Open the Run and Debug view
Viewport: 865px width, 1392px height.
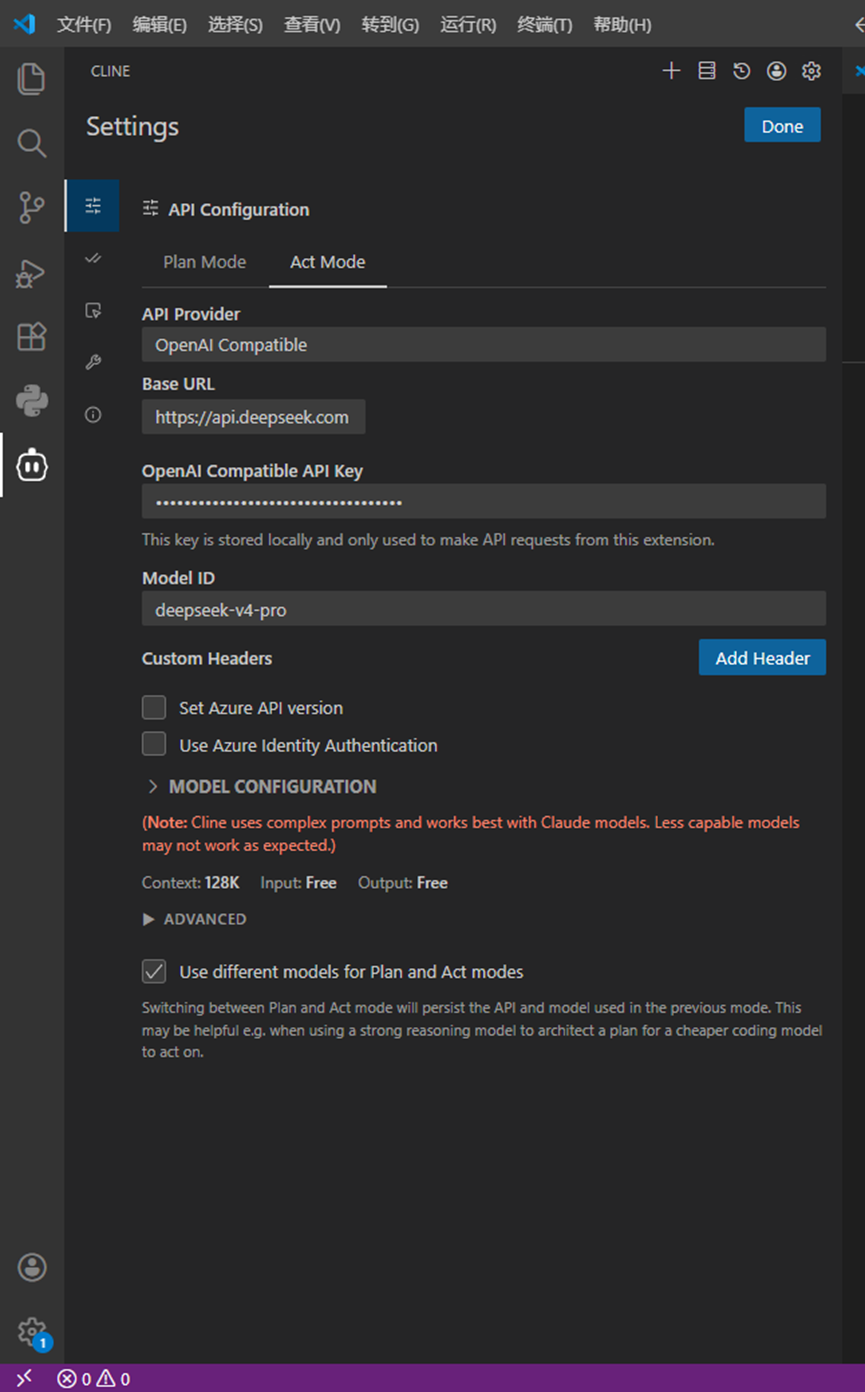coord(32,272)
